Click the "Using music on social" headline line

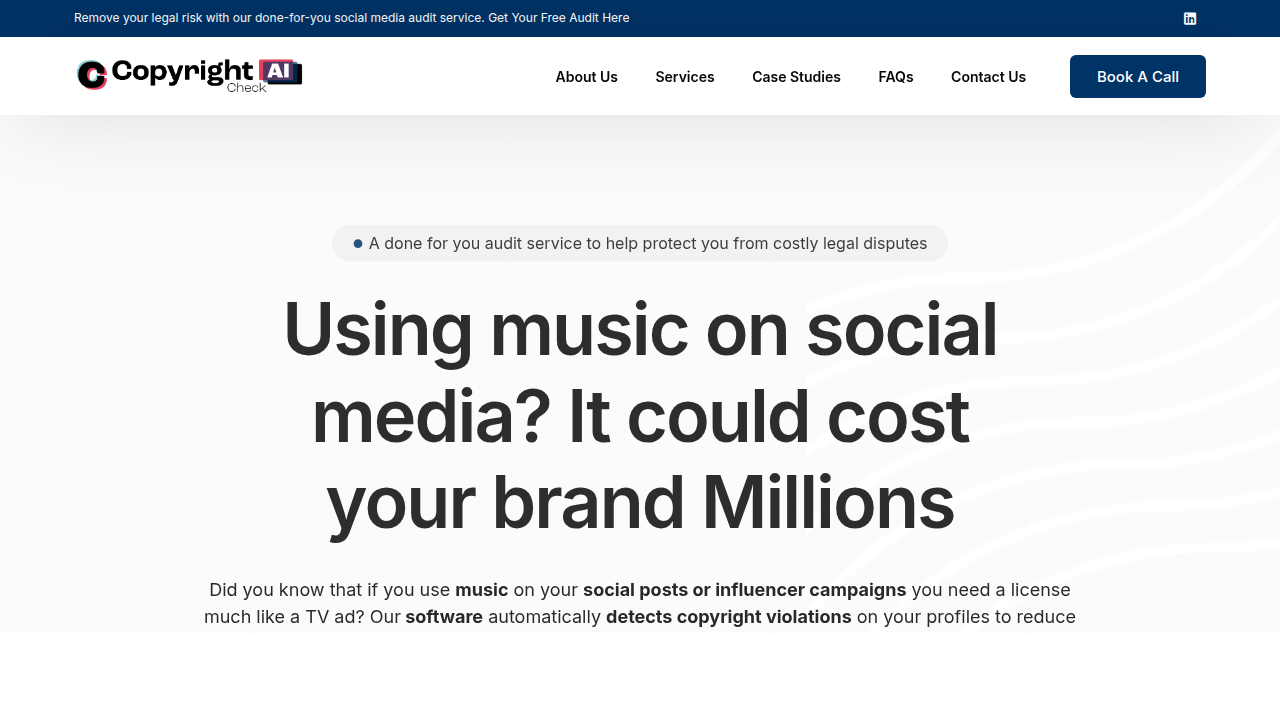[x=640, y=330]
